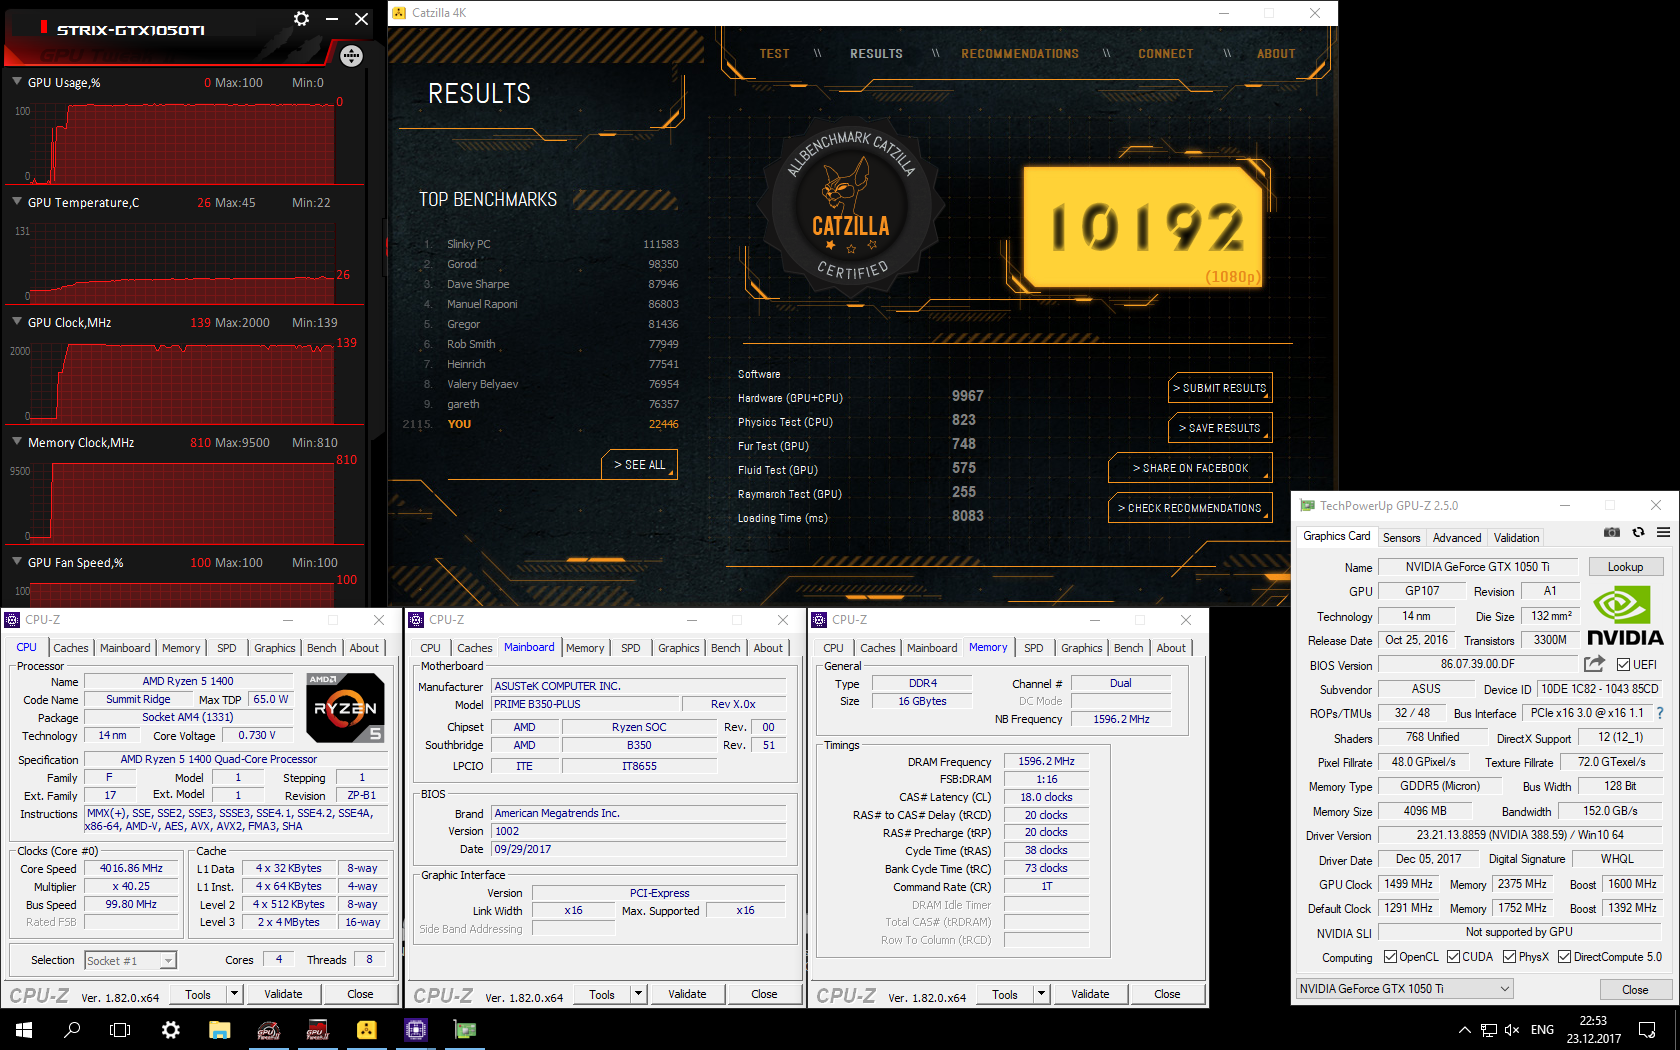Click SHARE ON FACEBOOK button
This screenshot has width=1680, height=1050.
pos(1190,468)
